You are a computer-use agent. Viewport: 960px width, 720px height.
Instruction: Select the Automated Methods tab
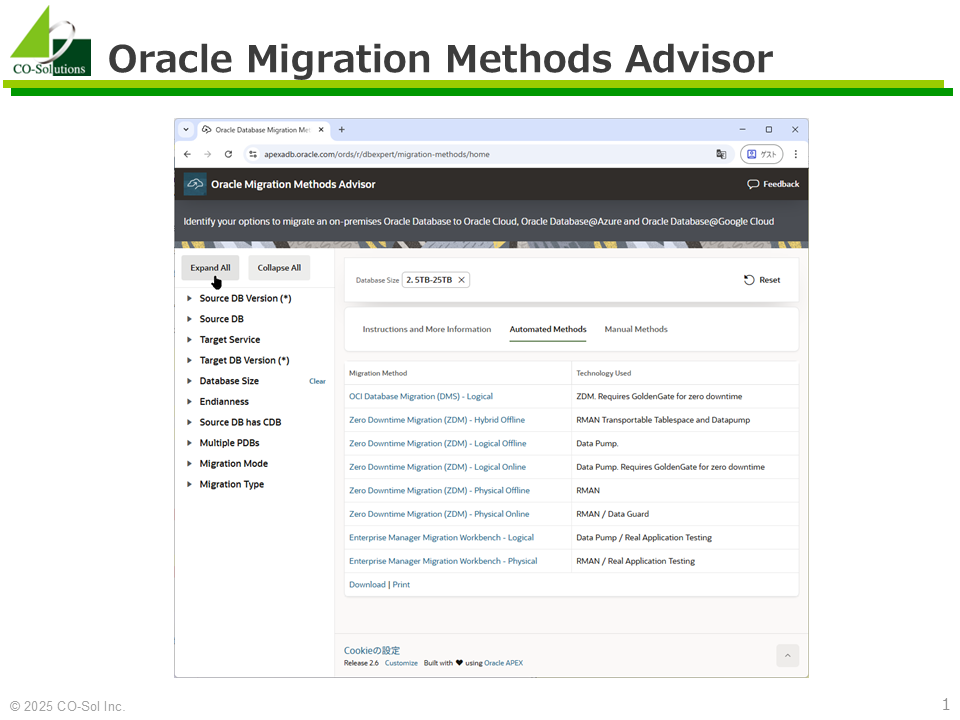(x=548, y=329)
